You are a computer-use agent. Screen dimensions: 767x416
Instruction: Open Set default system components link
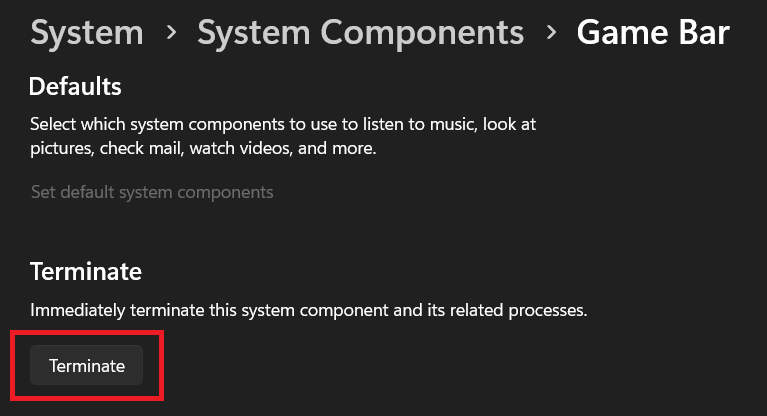pos(152,191)
